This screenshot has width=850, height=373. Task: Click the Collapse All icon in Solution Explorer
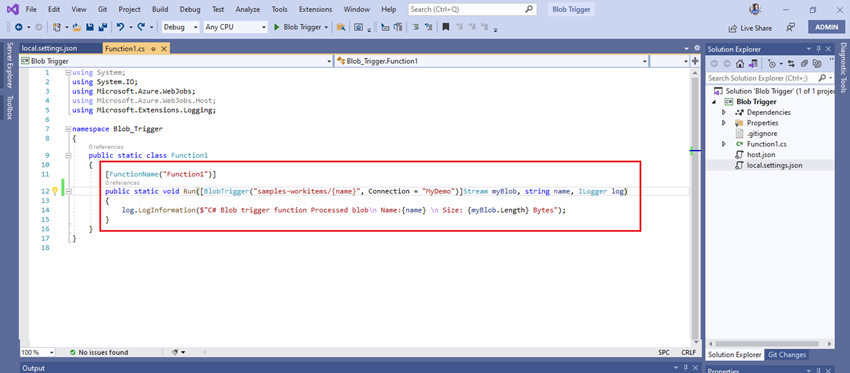point(804,64)
